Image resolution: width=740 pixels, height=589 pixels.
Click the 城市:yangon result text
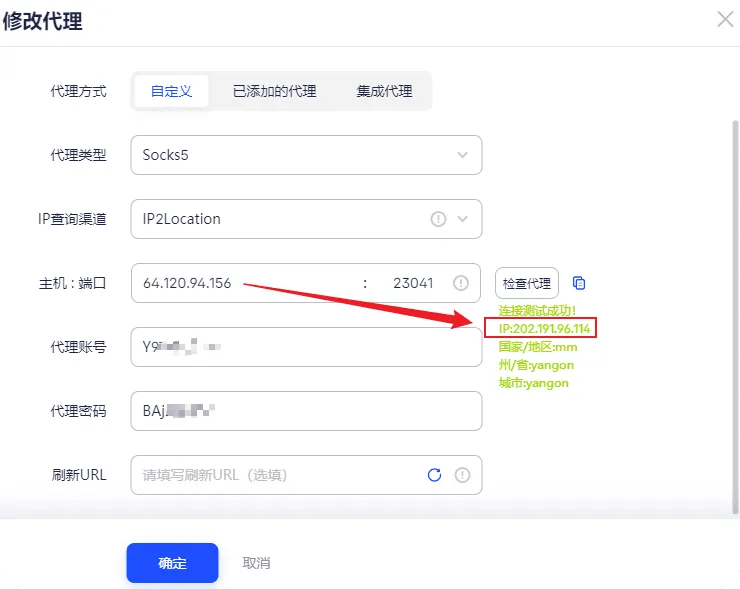pos(533,383)
